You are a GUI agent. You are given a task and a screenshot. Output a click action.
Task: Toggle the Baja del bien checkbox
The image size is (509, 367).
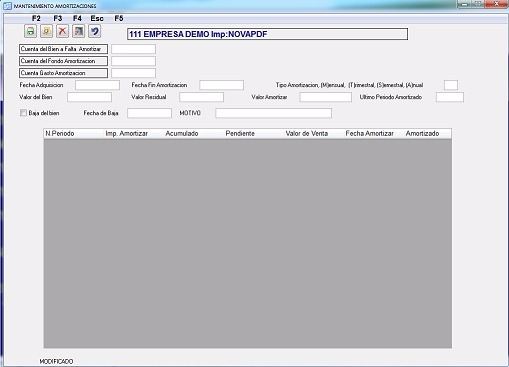[23, 113]
